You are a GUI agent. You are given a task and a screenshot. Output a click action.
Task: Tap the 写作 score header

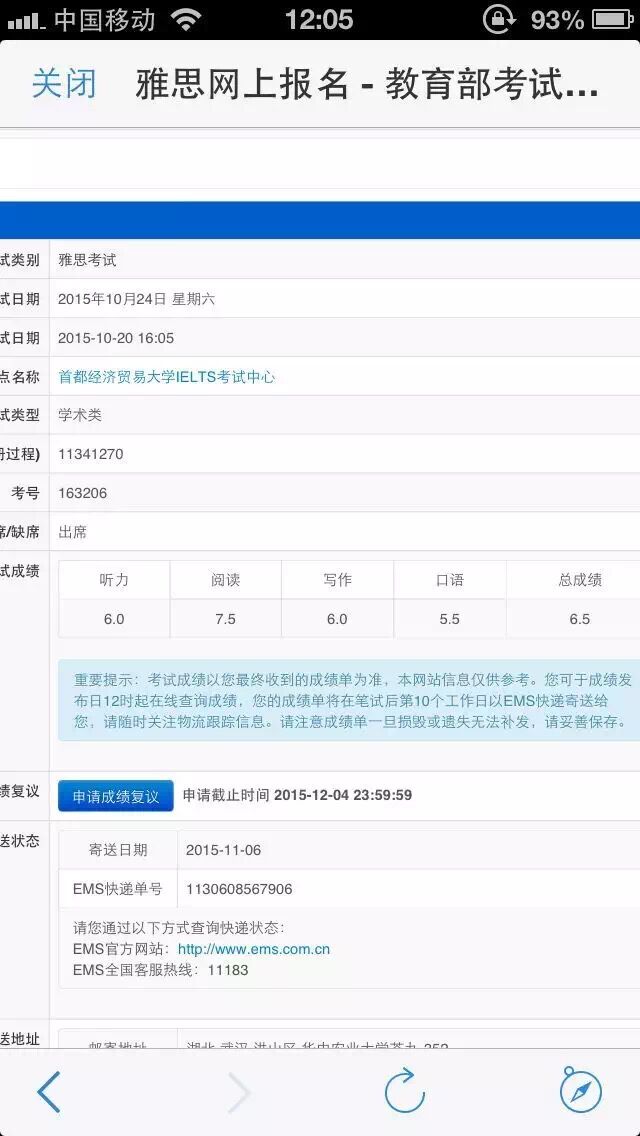point(337,580)
